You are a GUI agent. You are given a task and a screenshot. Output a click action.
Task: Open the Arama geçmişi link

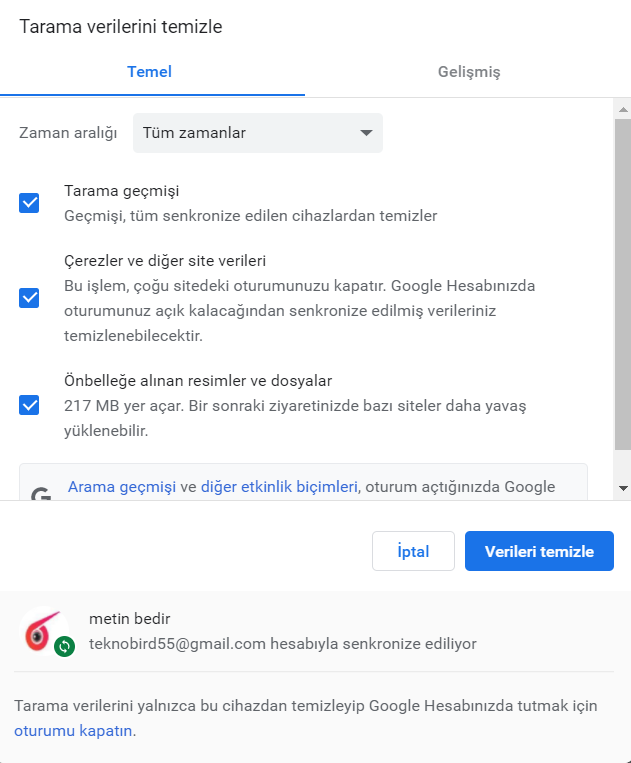[122, 487]
